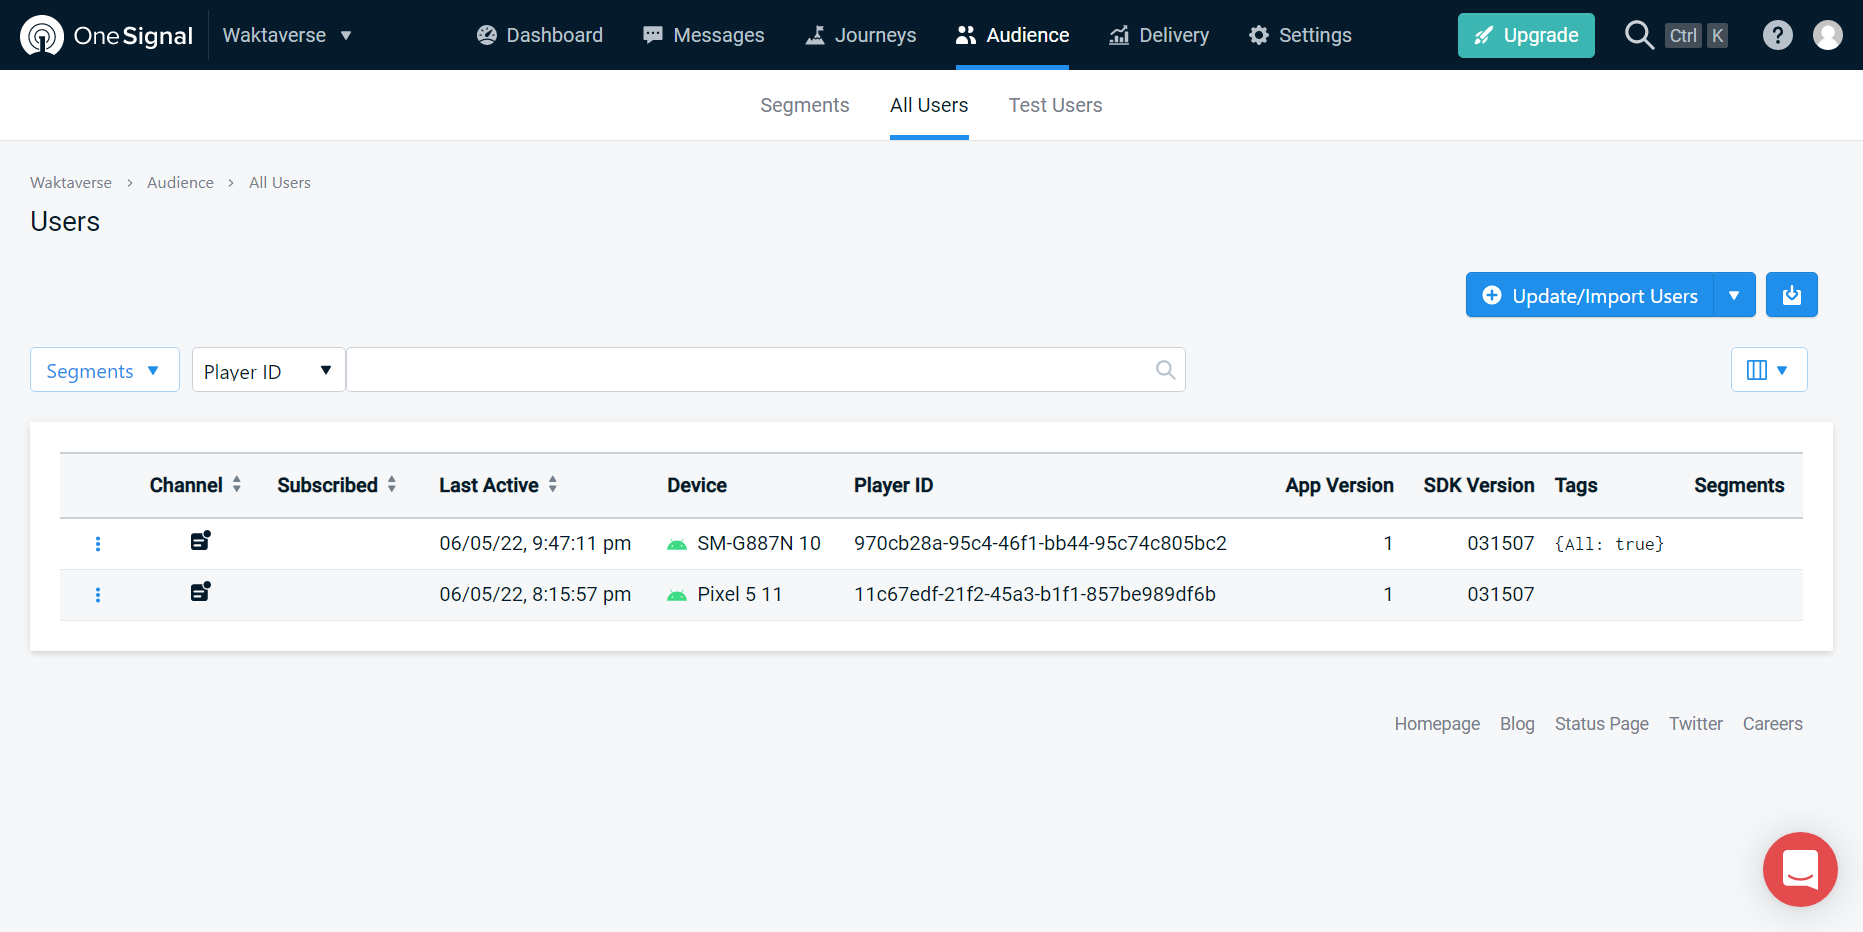
Task: Open the column visibility selector dropdown
Action: point(1769,370)
